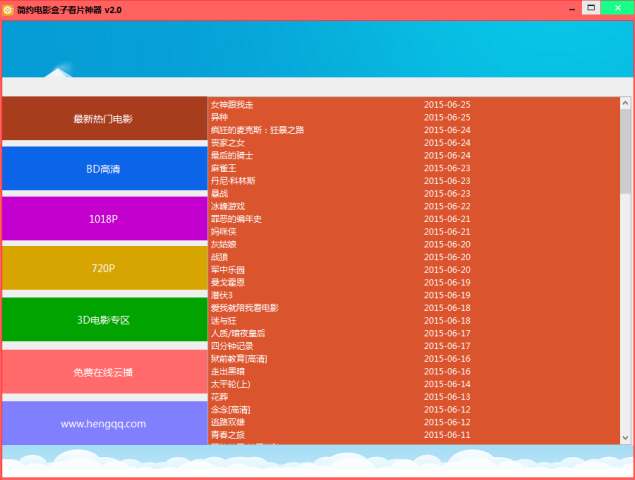Choose the 太平轮(上) movie entry
Image resolution: width=635 pixels, height=480 pixels.
pos(228,384)
